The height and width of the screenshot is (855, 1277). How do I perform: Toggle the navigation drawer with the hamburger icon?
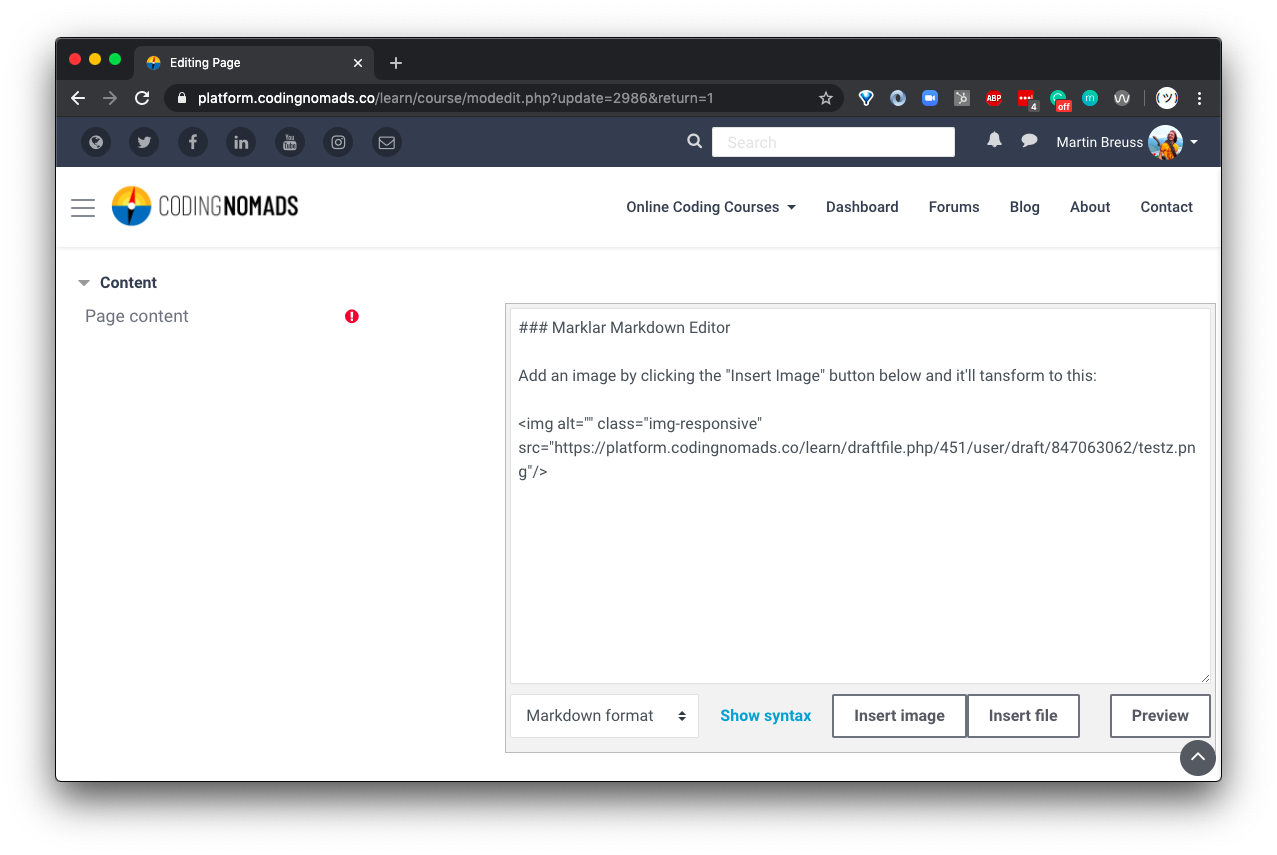tap(83, 207)
